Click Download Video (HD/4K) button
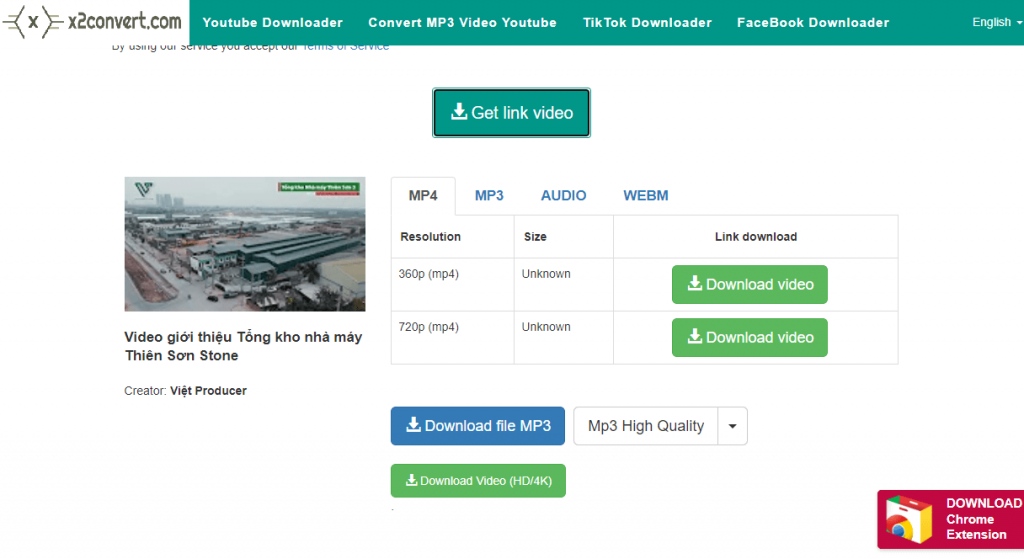 [x=477, y=481]
